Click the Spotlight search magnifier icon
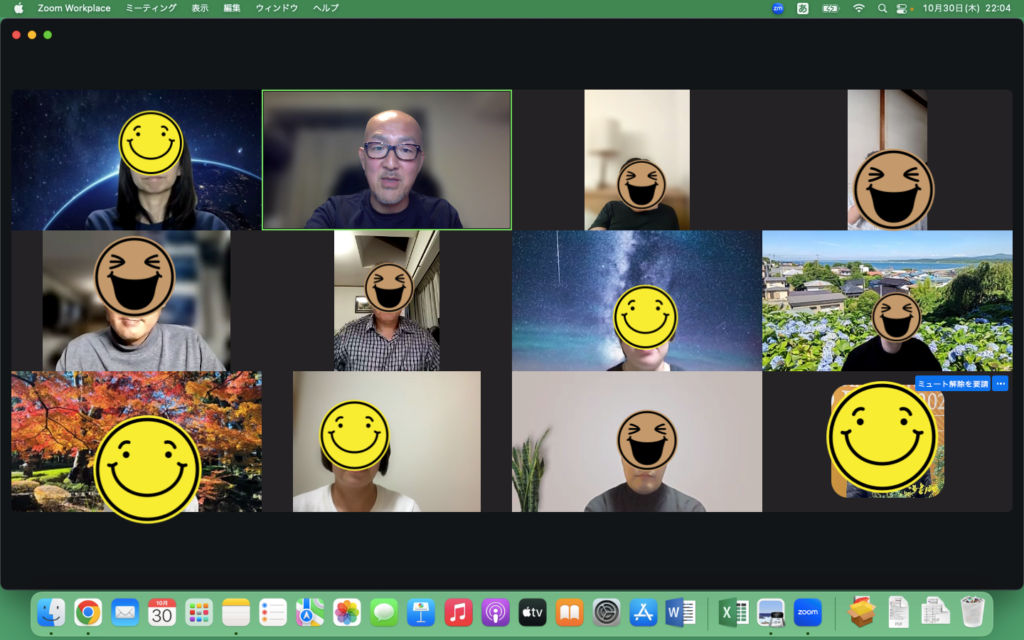The height and width of the screenshot is (640, 1024). pos(882,8)
